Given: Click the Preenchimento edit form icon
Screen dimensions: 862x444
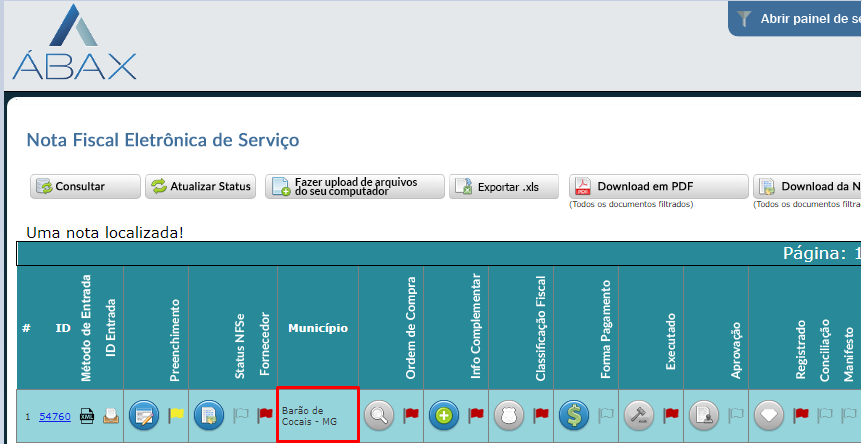Looking at the screenshot, I should click(x=144, y=415).
